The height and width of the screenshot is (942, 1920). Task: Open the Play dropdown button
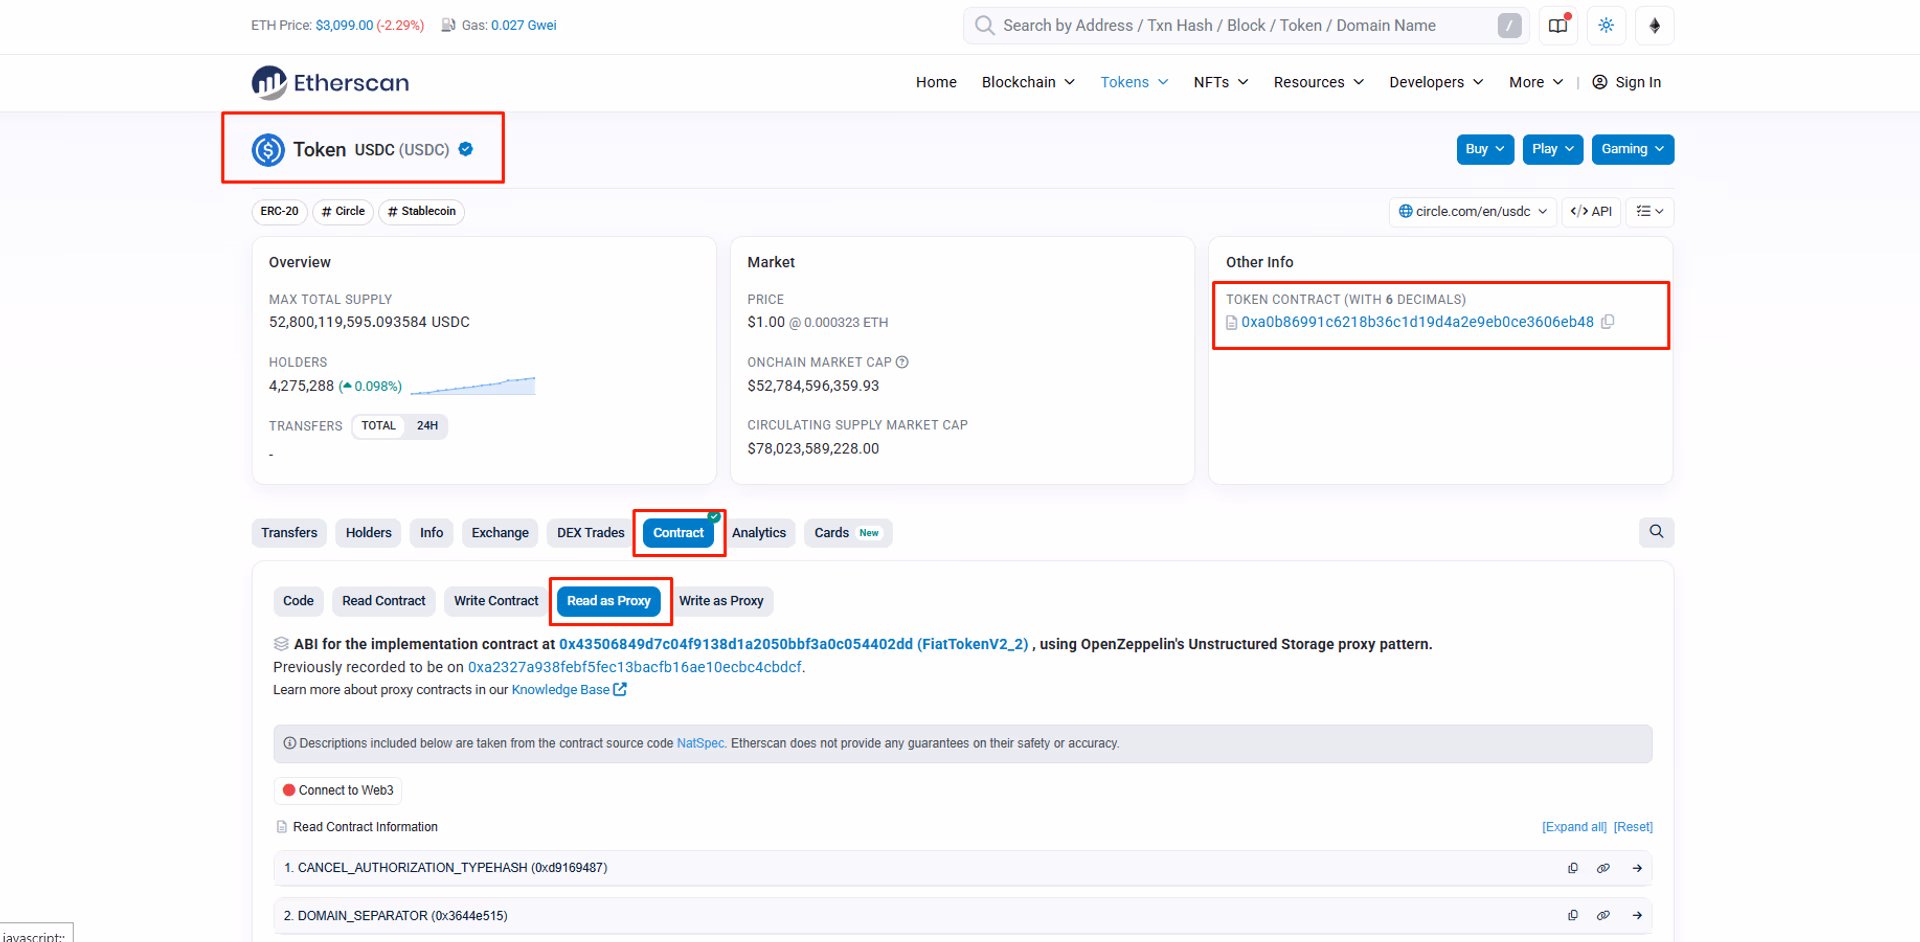(1553, 149)
